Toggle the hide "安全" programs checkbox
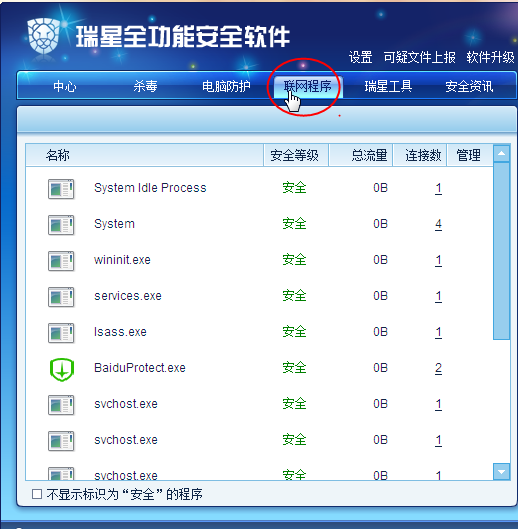 [x=37, y=494]
